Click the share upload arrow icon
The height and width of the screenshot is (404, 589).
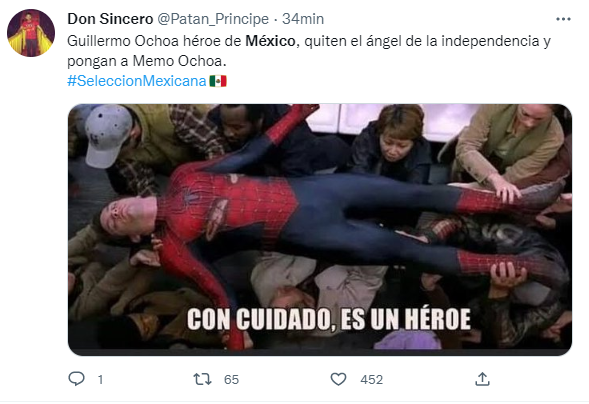(482, 379)
